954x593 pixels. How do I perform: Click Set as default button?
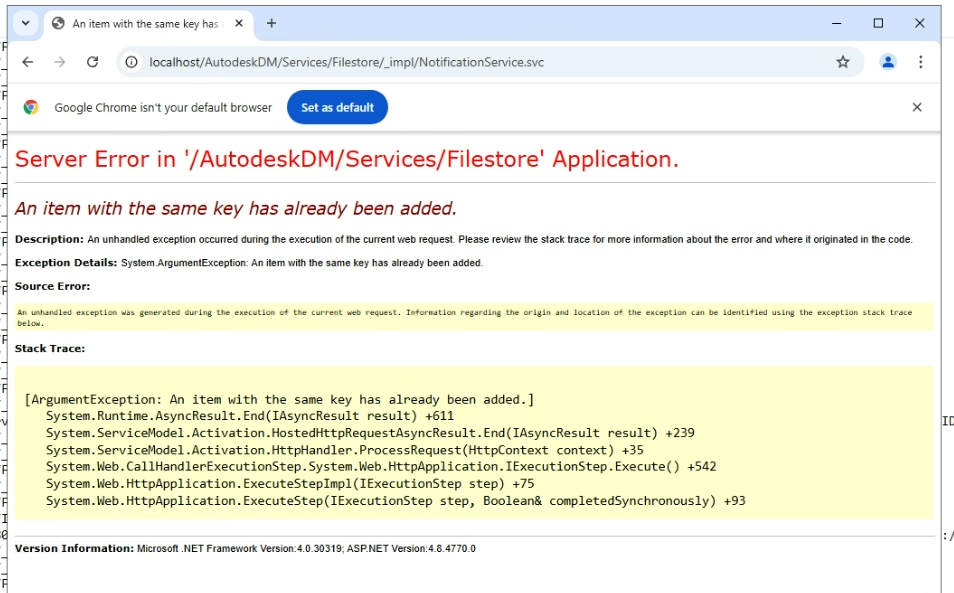337,107
